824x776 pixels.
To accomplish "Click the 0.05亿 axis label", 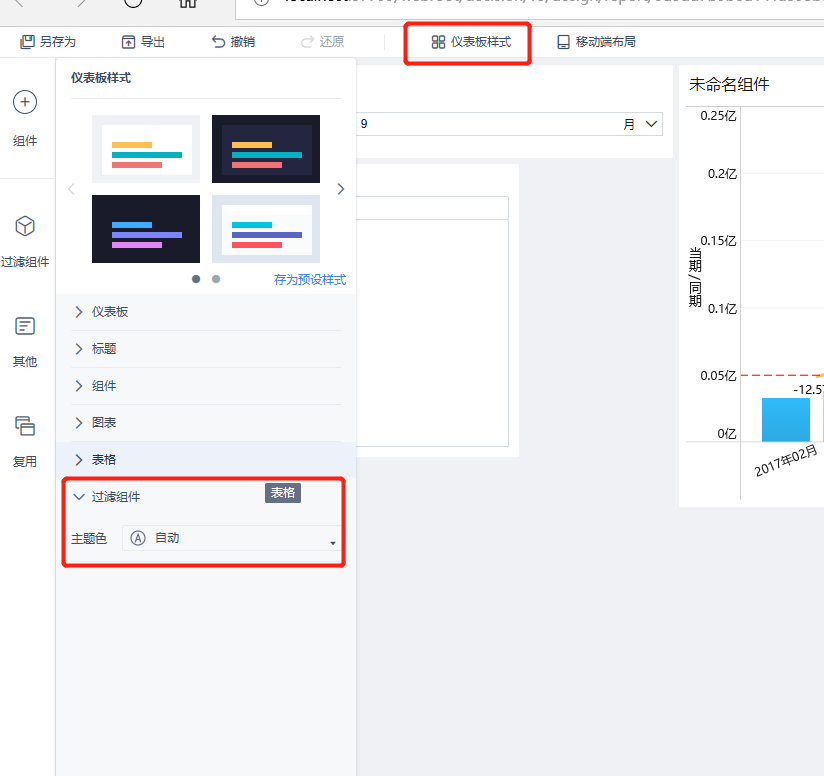I will [x=718, y=376].
